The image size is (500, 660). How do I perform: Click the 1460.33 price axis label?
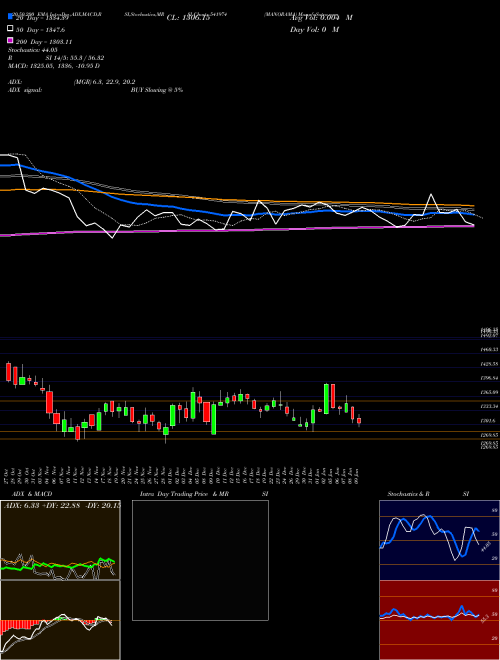coord(489,350)
